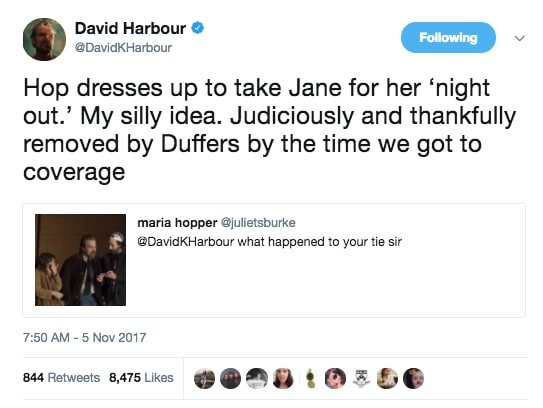
Task: Open the crest-shaped liker avatar
Action: tap(361, 378)
